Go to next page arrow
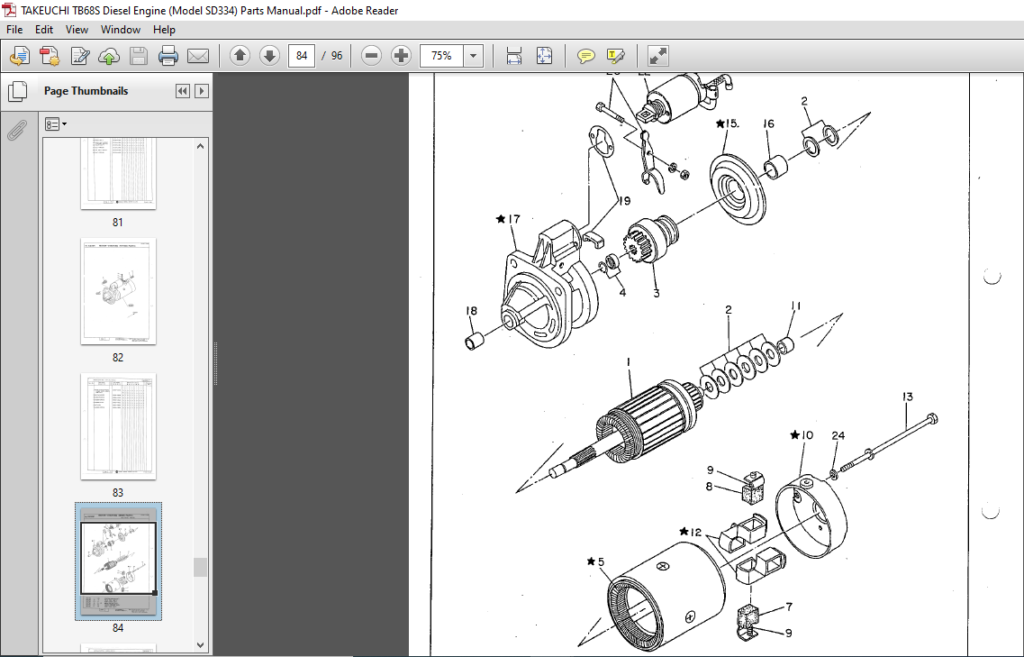1024x657 pixels. [x=269, y=56]
